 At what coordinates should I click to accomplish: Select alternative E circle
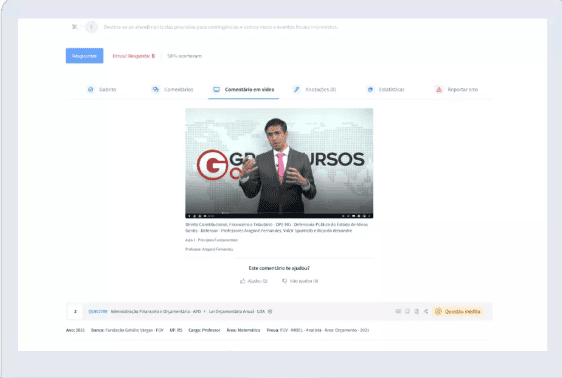point(91,27)
